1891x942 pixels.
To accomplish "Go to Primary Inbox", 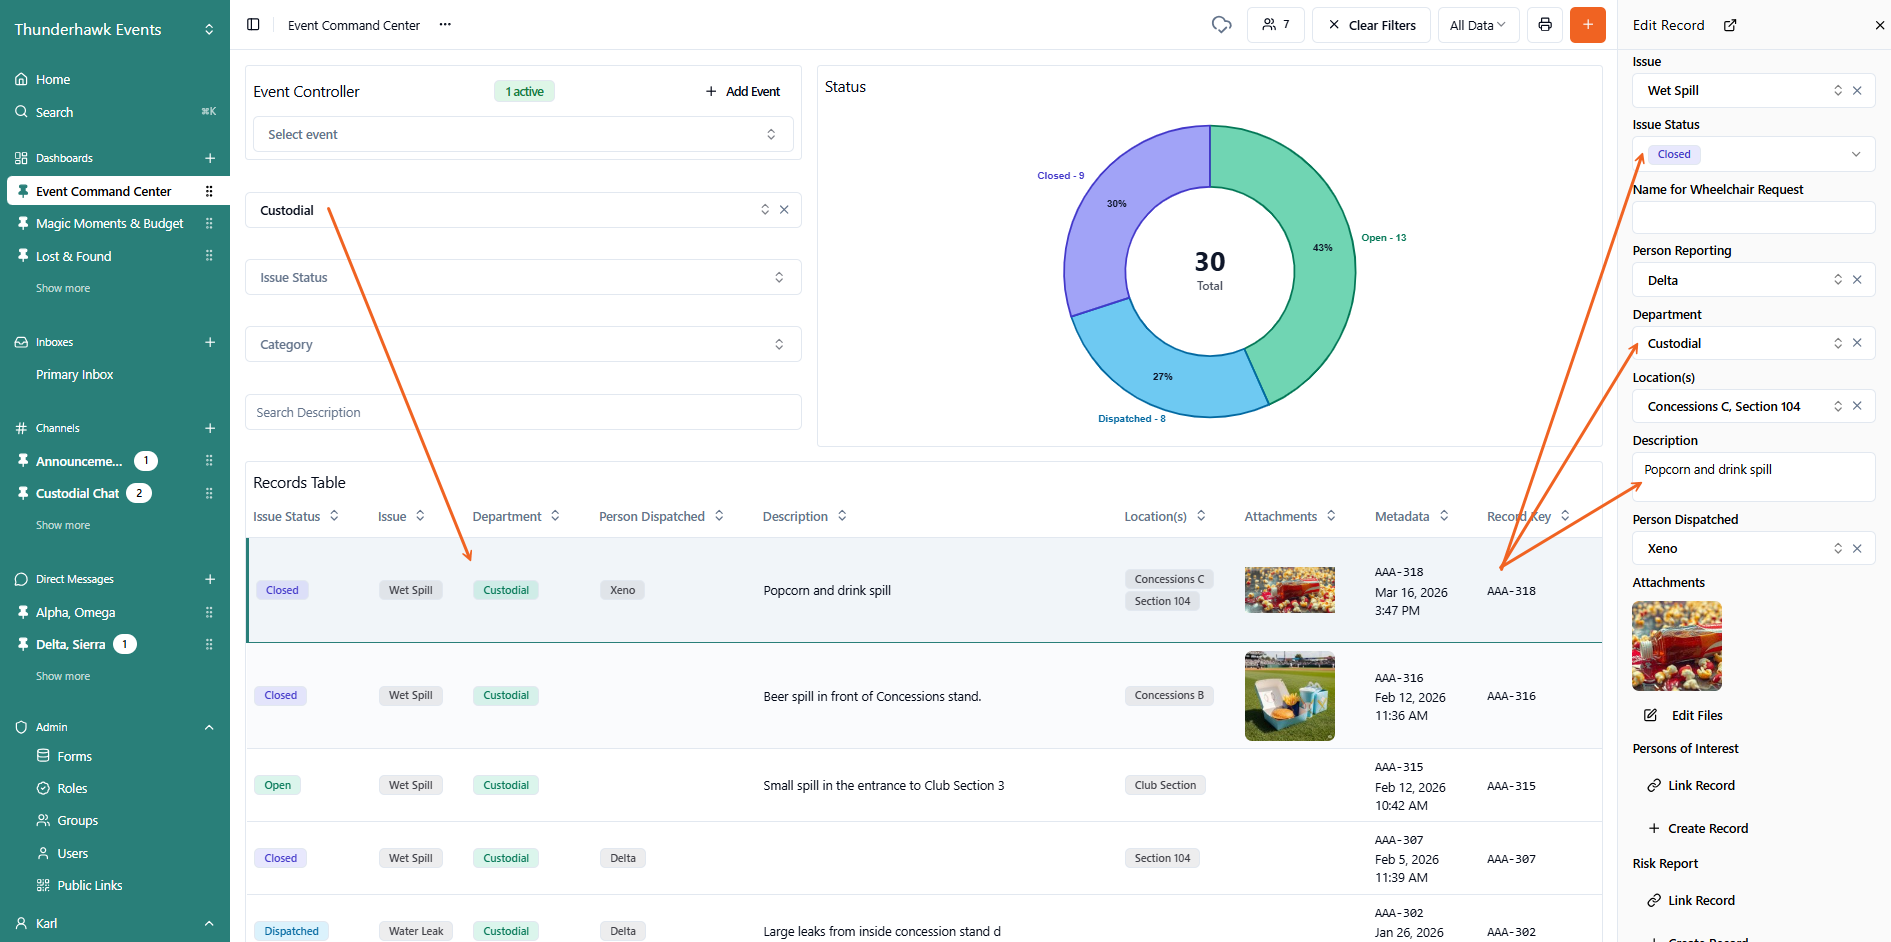I will click(74, 374).
